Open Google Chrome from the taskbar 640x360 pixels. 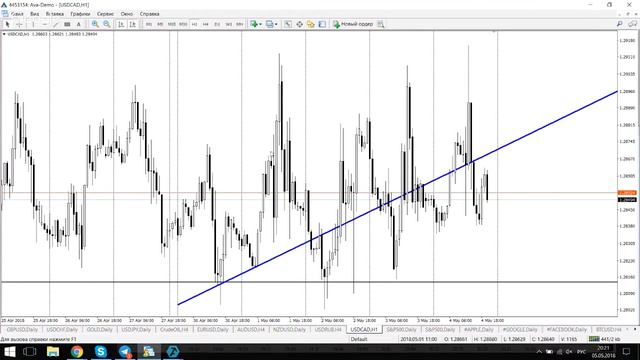(77, 351)
